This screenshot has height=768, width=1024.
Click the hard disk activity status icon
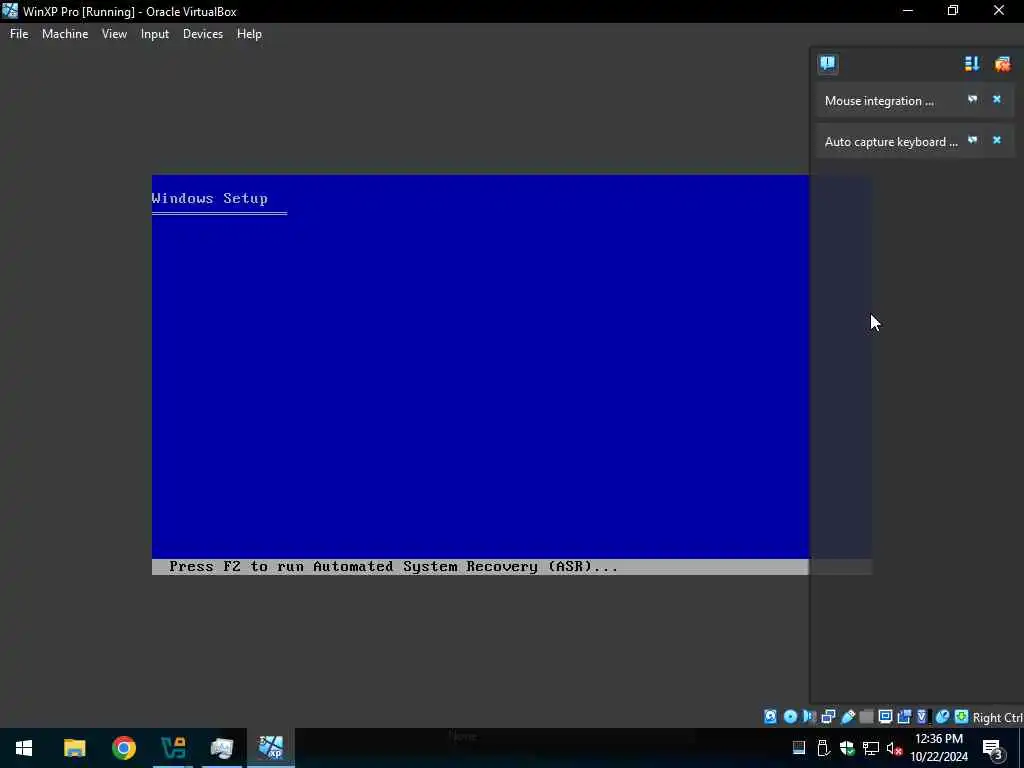click(771, 717)
